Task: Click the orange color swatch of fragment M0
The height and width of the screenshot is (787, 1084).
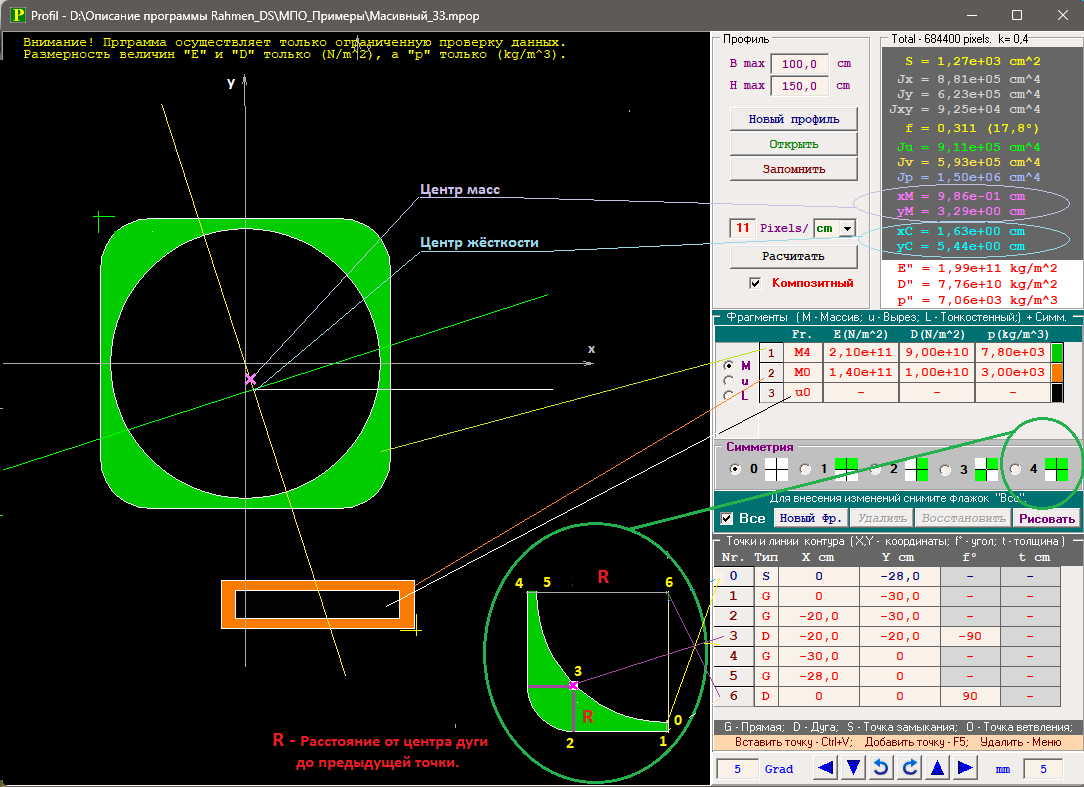Action: pos(1056,372)
